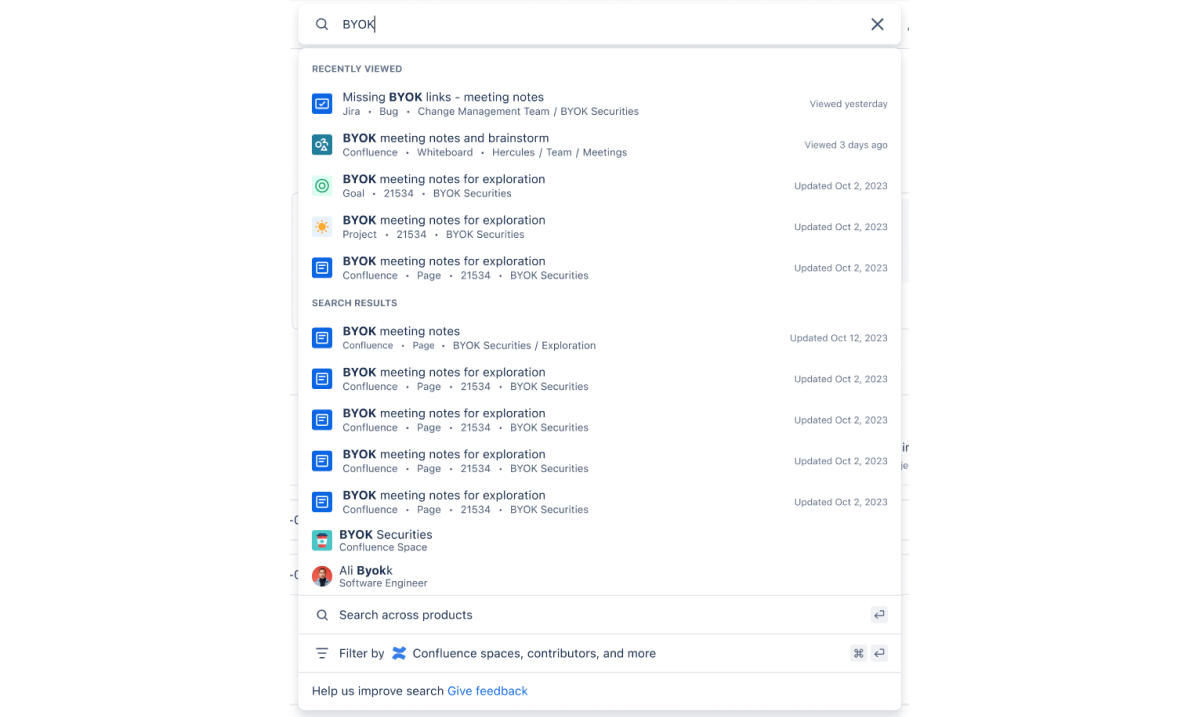The height and width of the screenshot is (717, 1200).
Task: Select Search across products
Action: click(600, 615)
